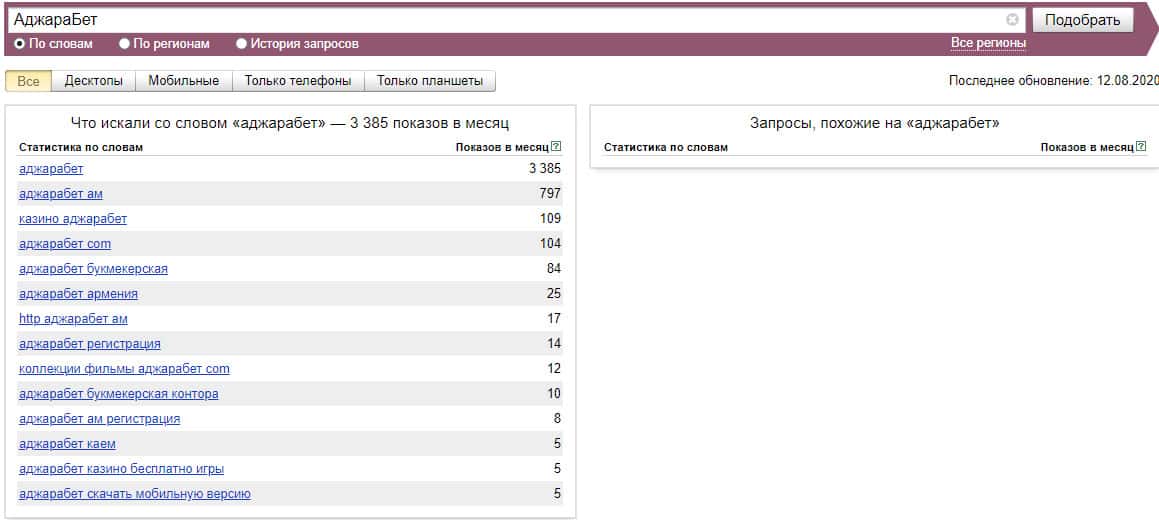Click heading 'Что искали со словом «аджарабет»'
The height and width of the screenshot is (520, 1159).
199,123
